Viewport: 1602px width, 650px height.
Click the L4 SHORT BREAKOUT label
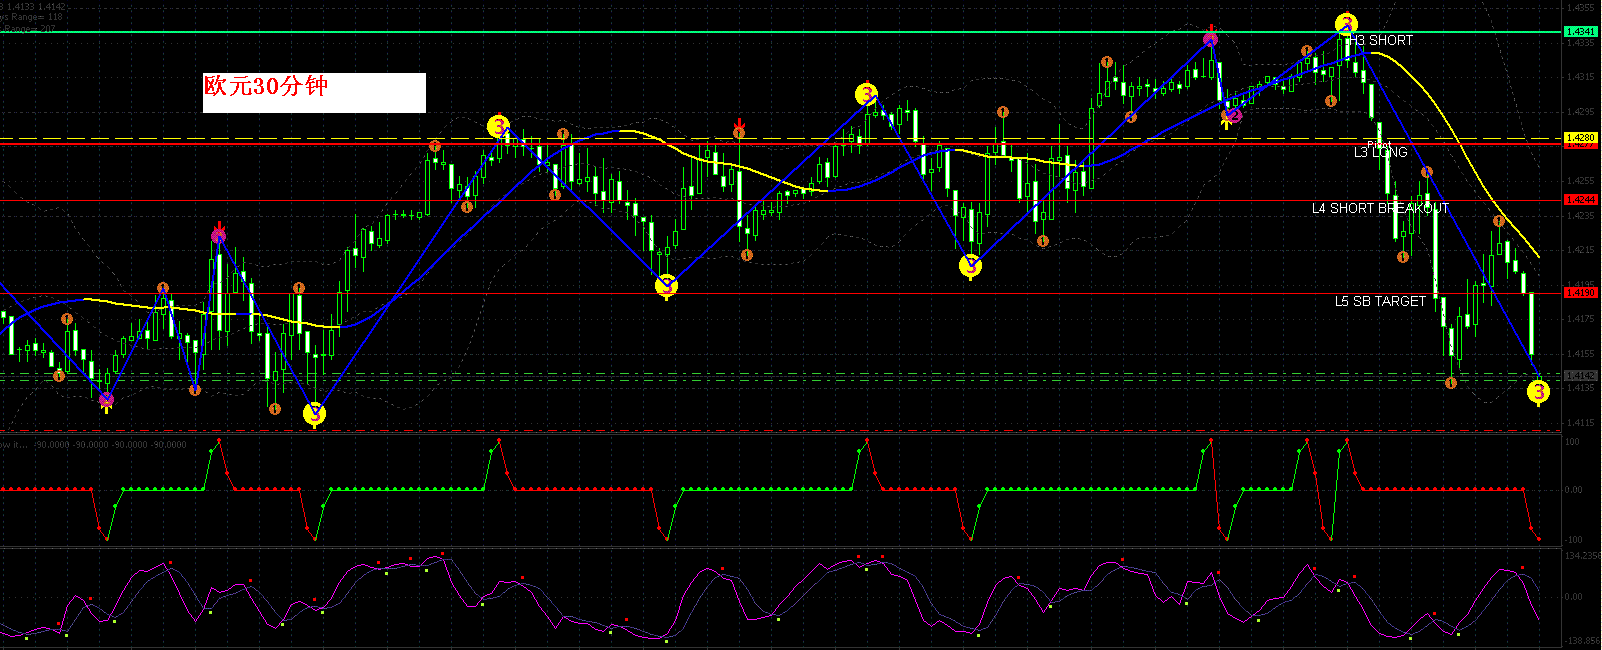[1380, 208]
